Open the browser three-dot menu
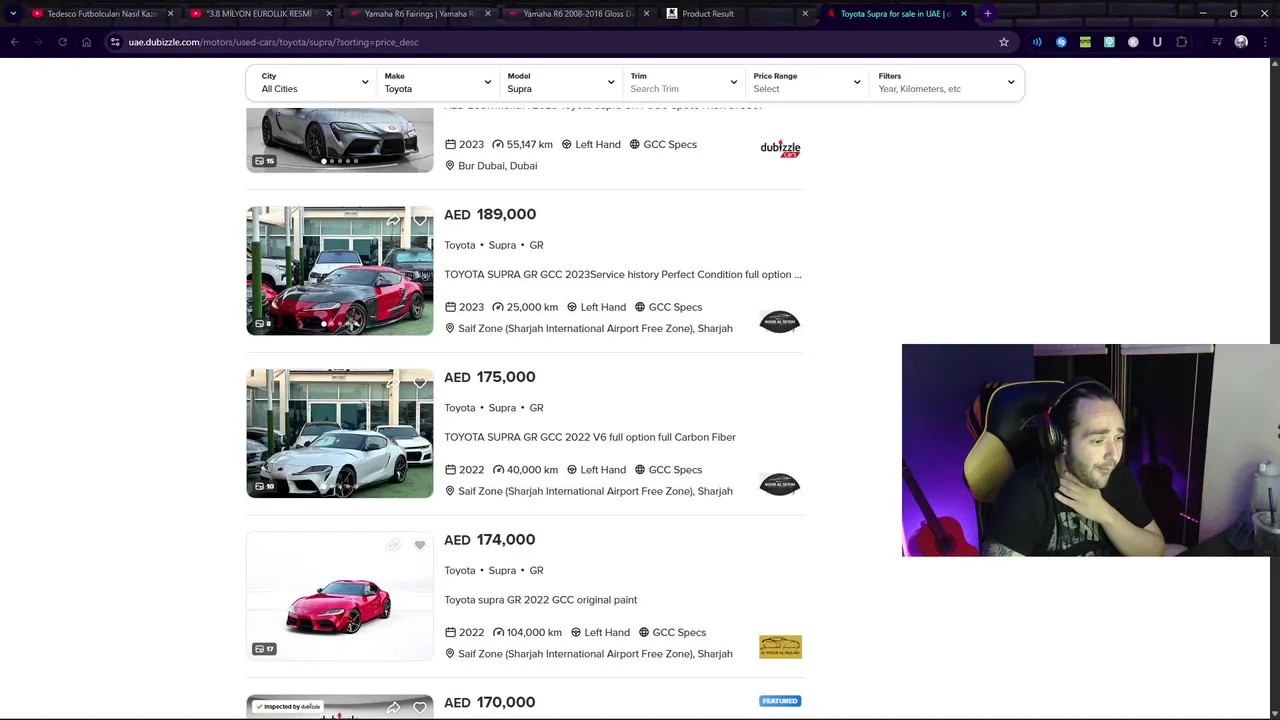The width and height of the screenshot is (1280, 720). [x=1265, y=42]
